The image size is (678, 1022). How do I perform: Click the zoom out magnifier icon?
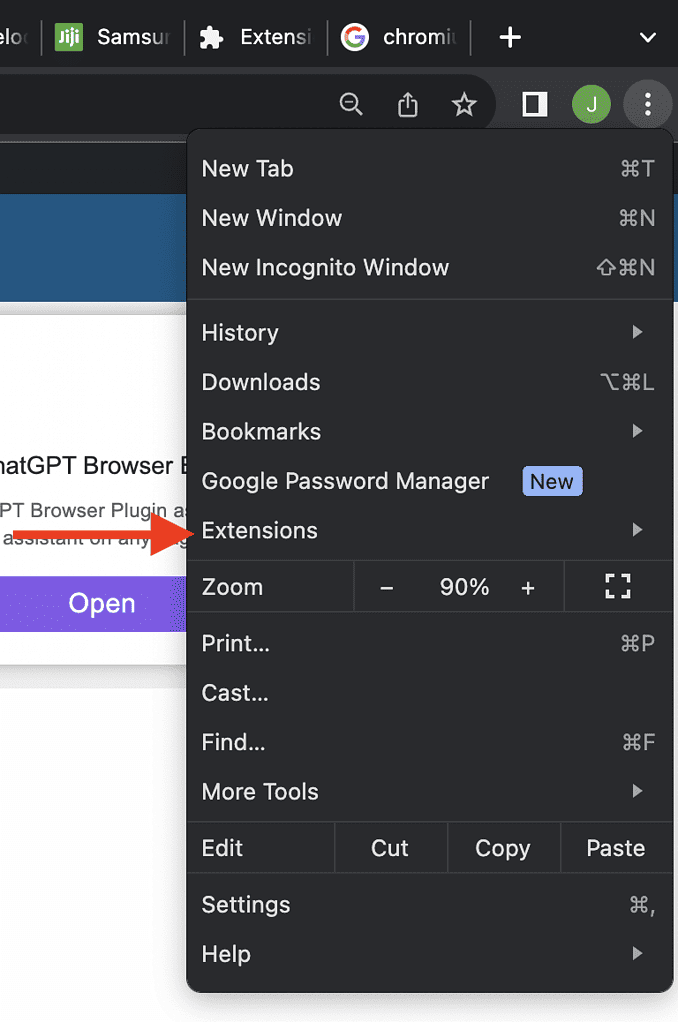point(351,104)
